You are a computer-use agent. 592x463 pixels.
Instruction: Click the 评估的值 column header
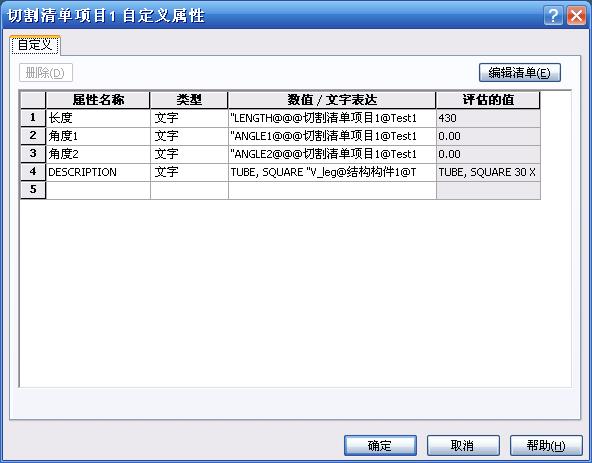(488, 100)
